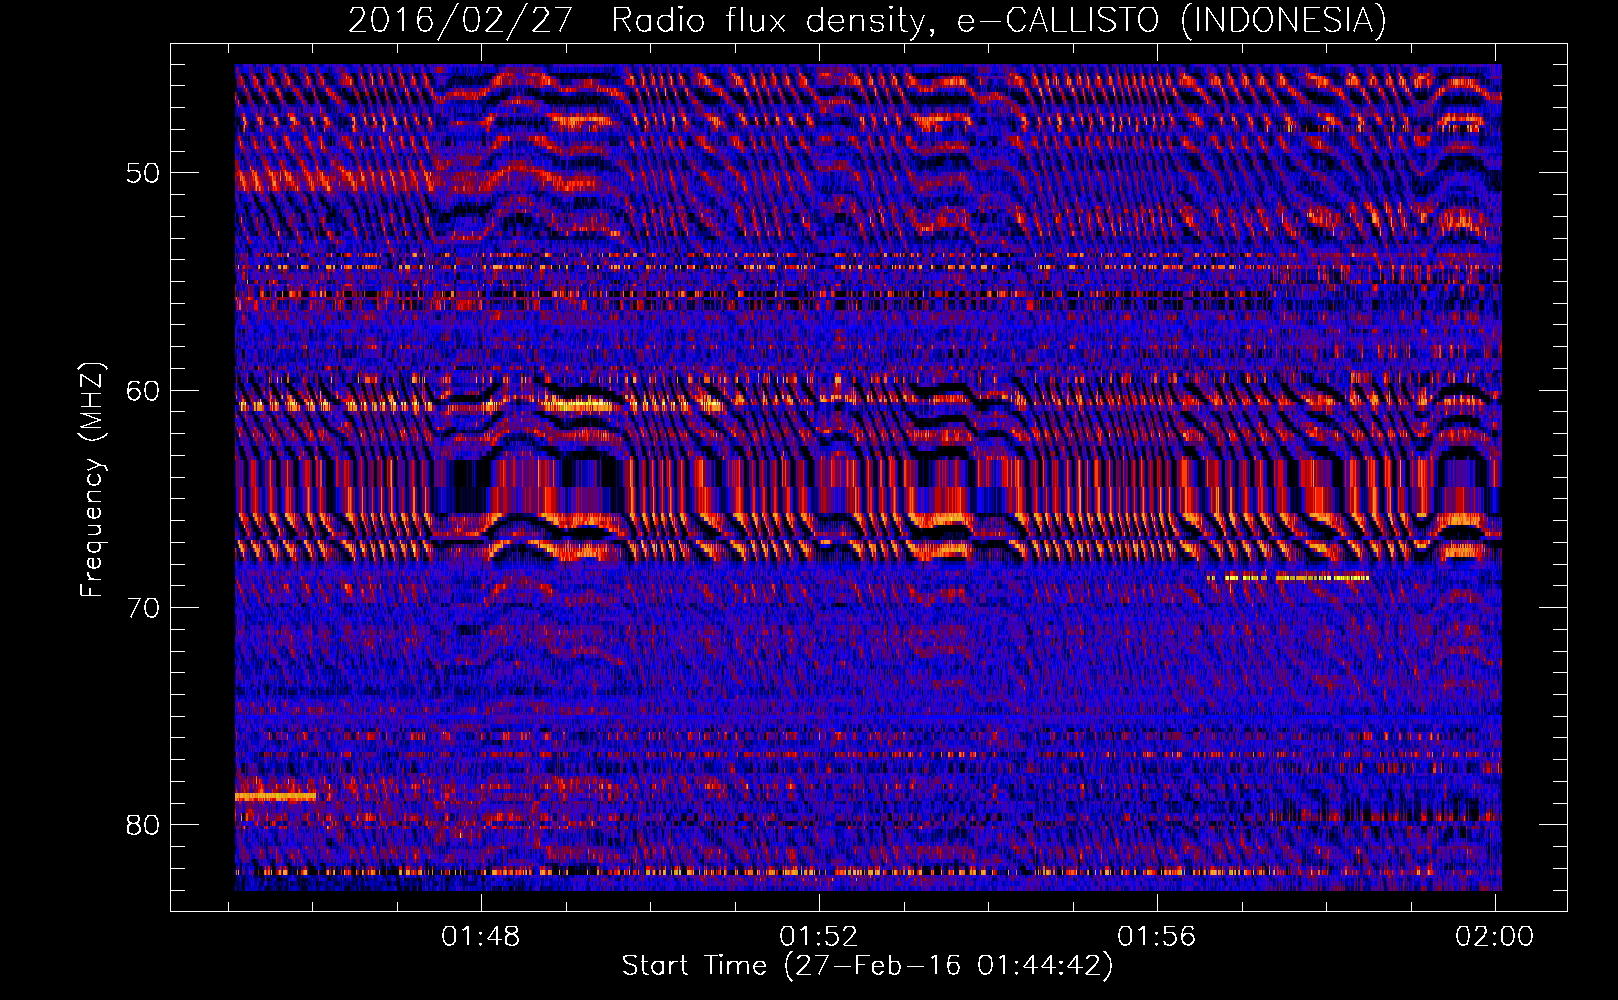Screen dimensions: 1618x1000
Task: Click the 01:48 time tick label
Action: (x=481, y=937)
